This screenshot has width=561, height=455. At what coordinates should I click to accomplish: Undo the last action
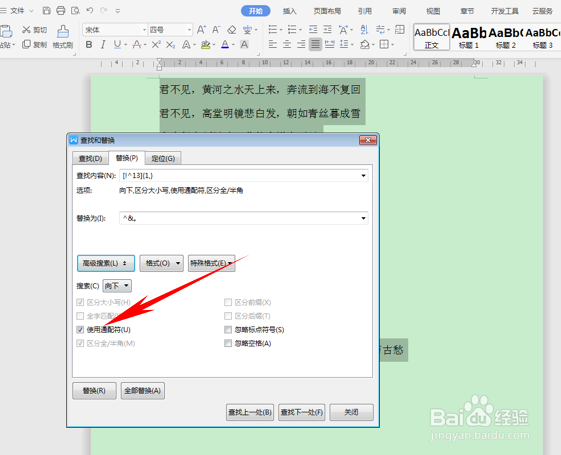pos(90,11)
